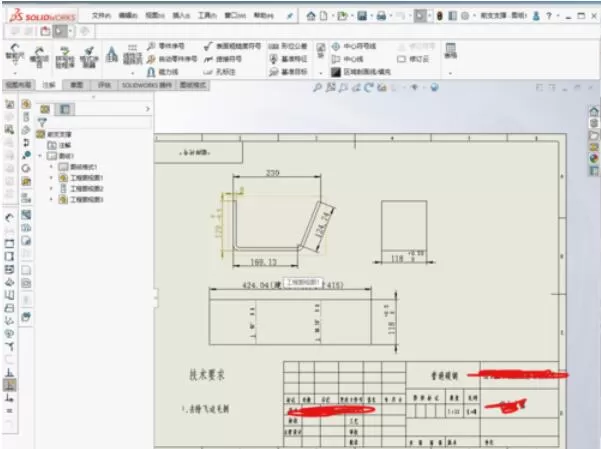
Task: Open the 文件 (File) menu
Action: click(101, 16)
